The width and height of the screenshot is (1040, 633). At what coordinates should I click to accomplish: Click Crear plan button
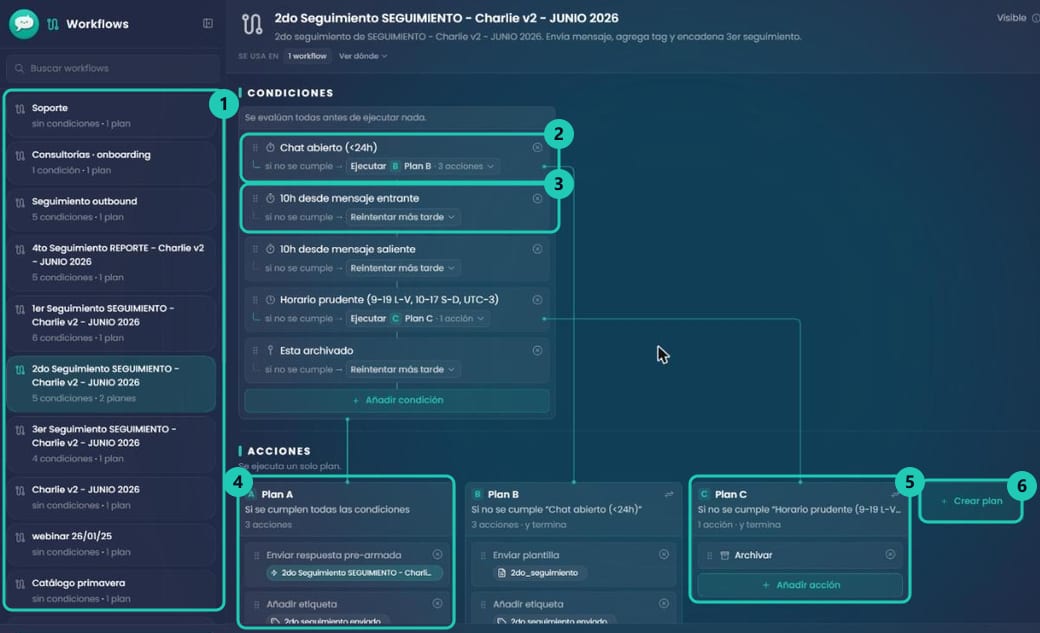click(x=971, y=501)
